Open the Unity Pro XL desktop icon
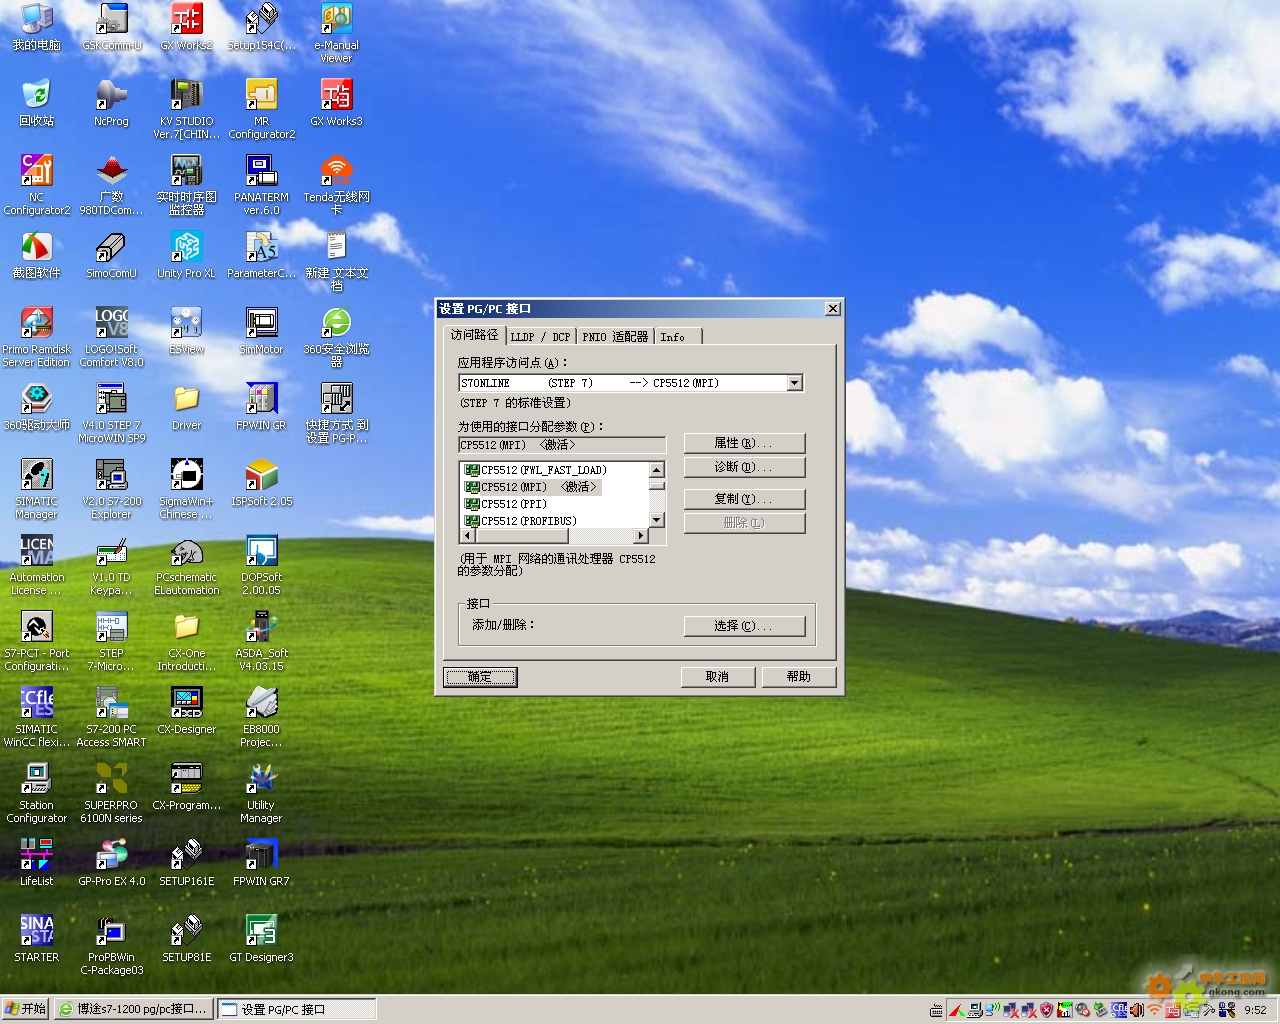The height and width of the screenshot is (1024, 1280). (187, 254)
